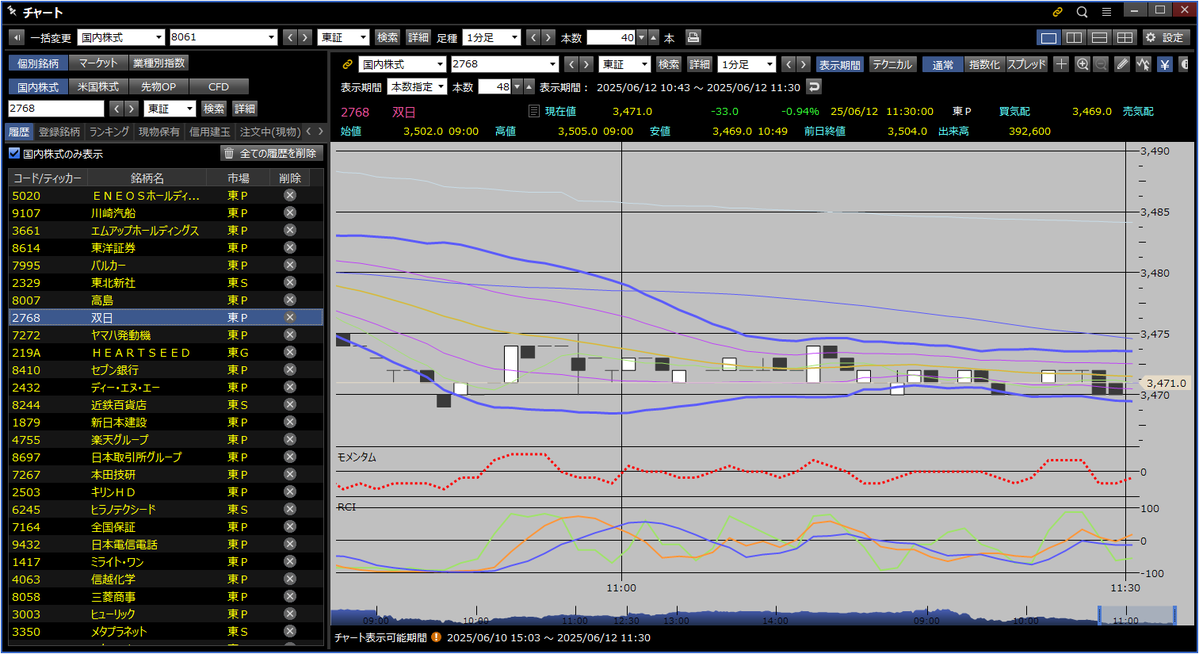Open the chart panel's 2768 code dropdown
This screenshot has width=1199, height=654.
point(504,64)
